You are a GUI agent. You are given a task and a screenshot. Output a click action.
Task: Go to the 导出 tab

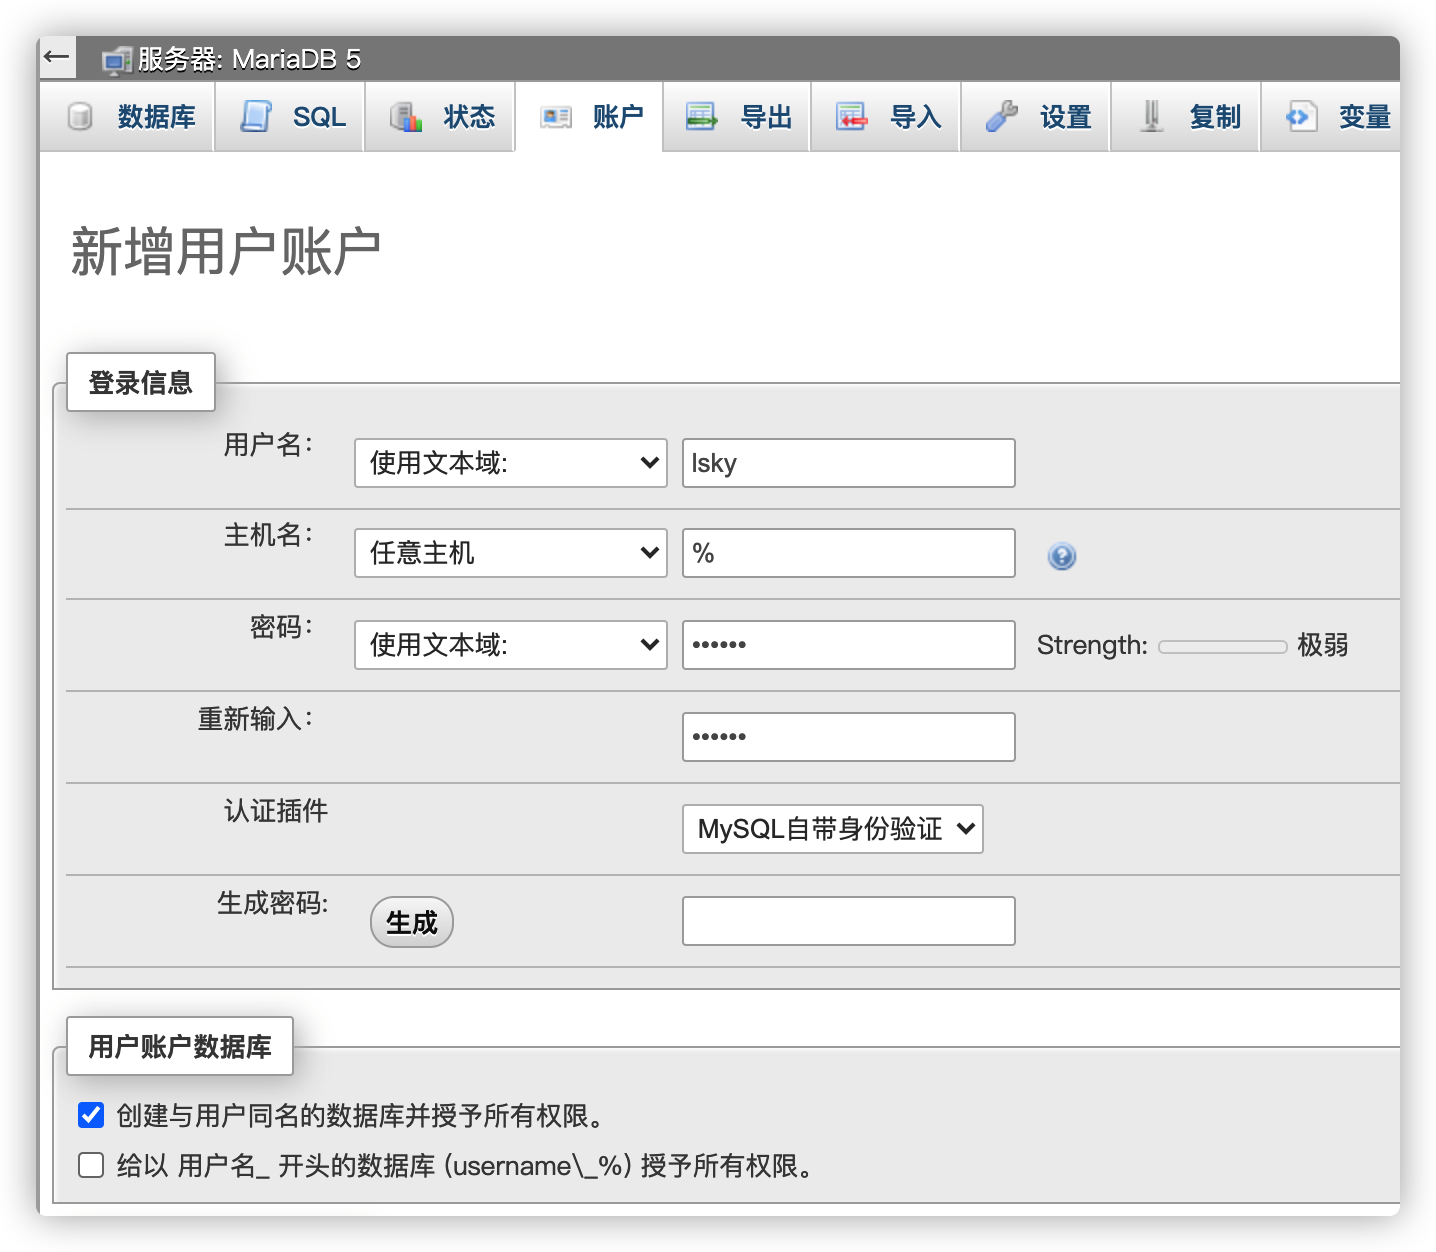coord(737,117)
